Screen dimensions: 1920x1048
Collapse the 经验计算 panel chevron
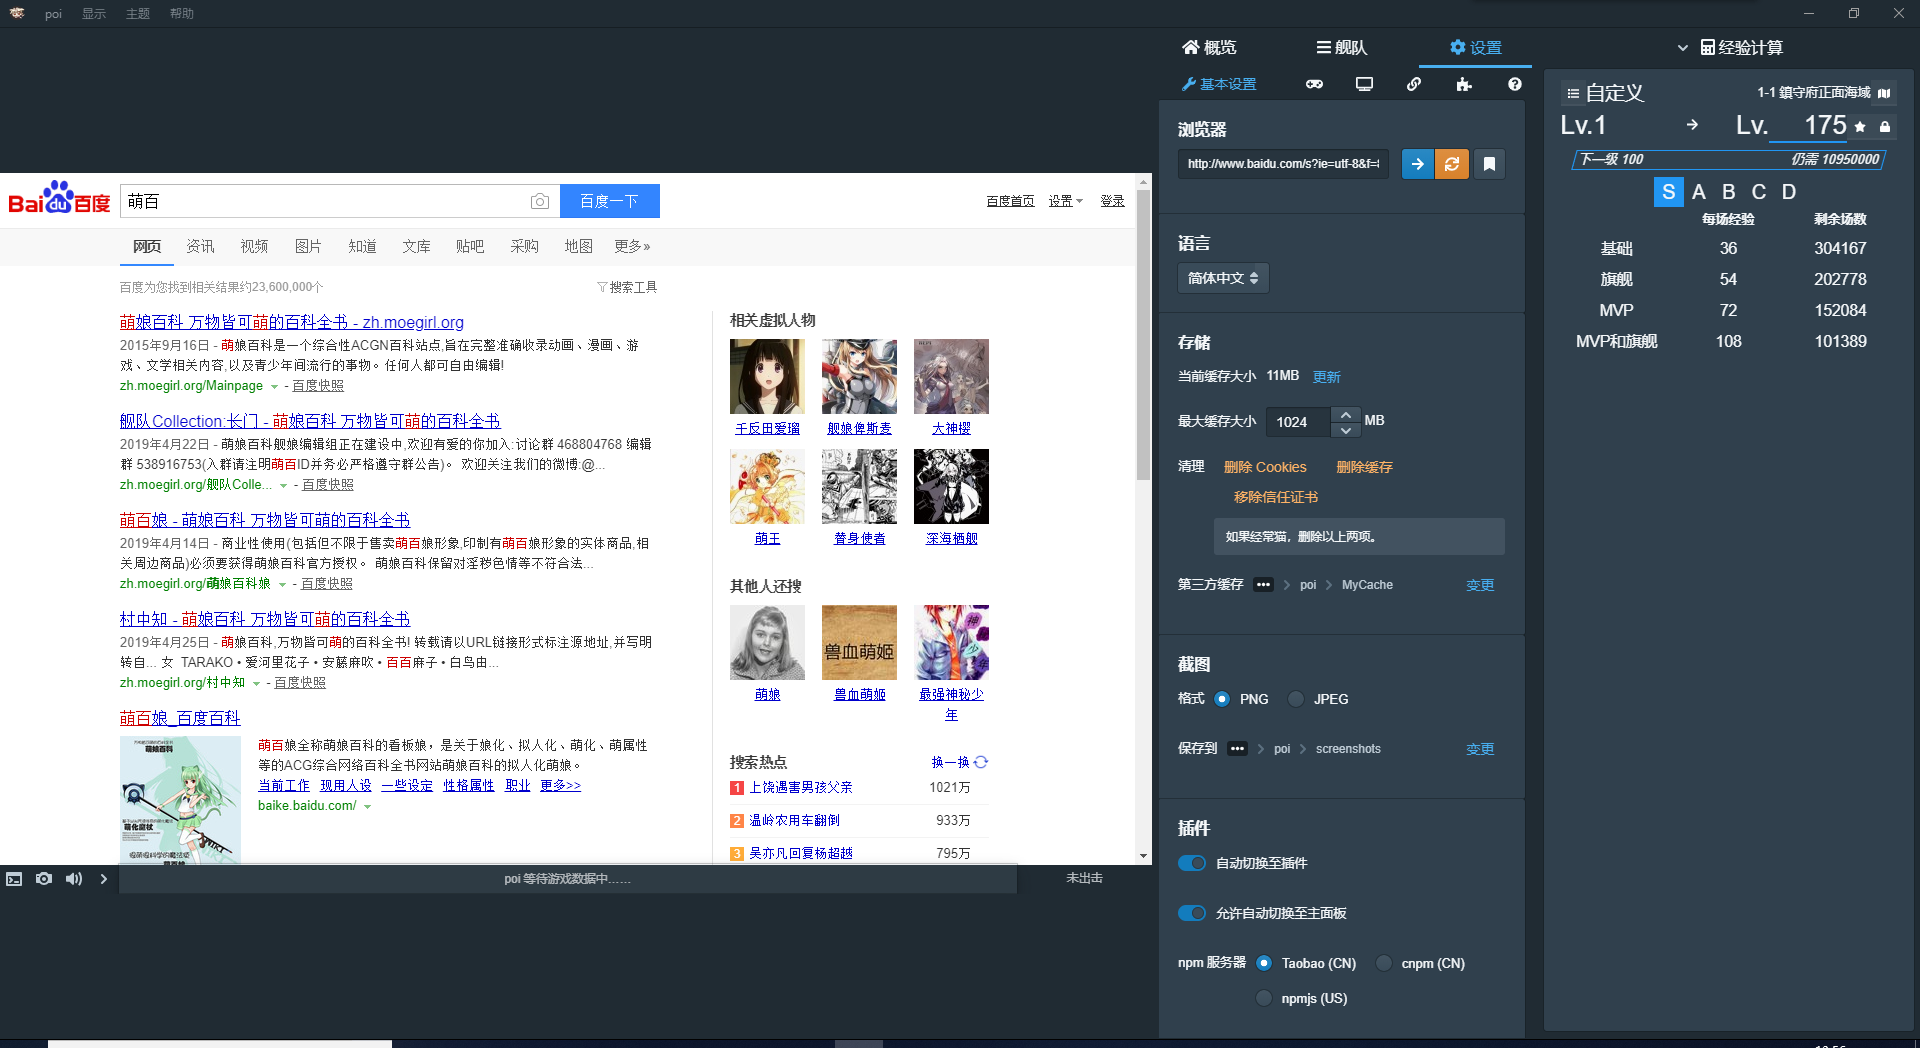click(x=1682, y=47)
